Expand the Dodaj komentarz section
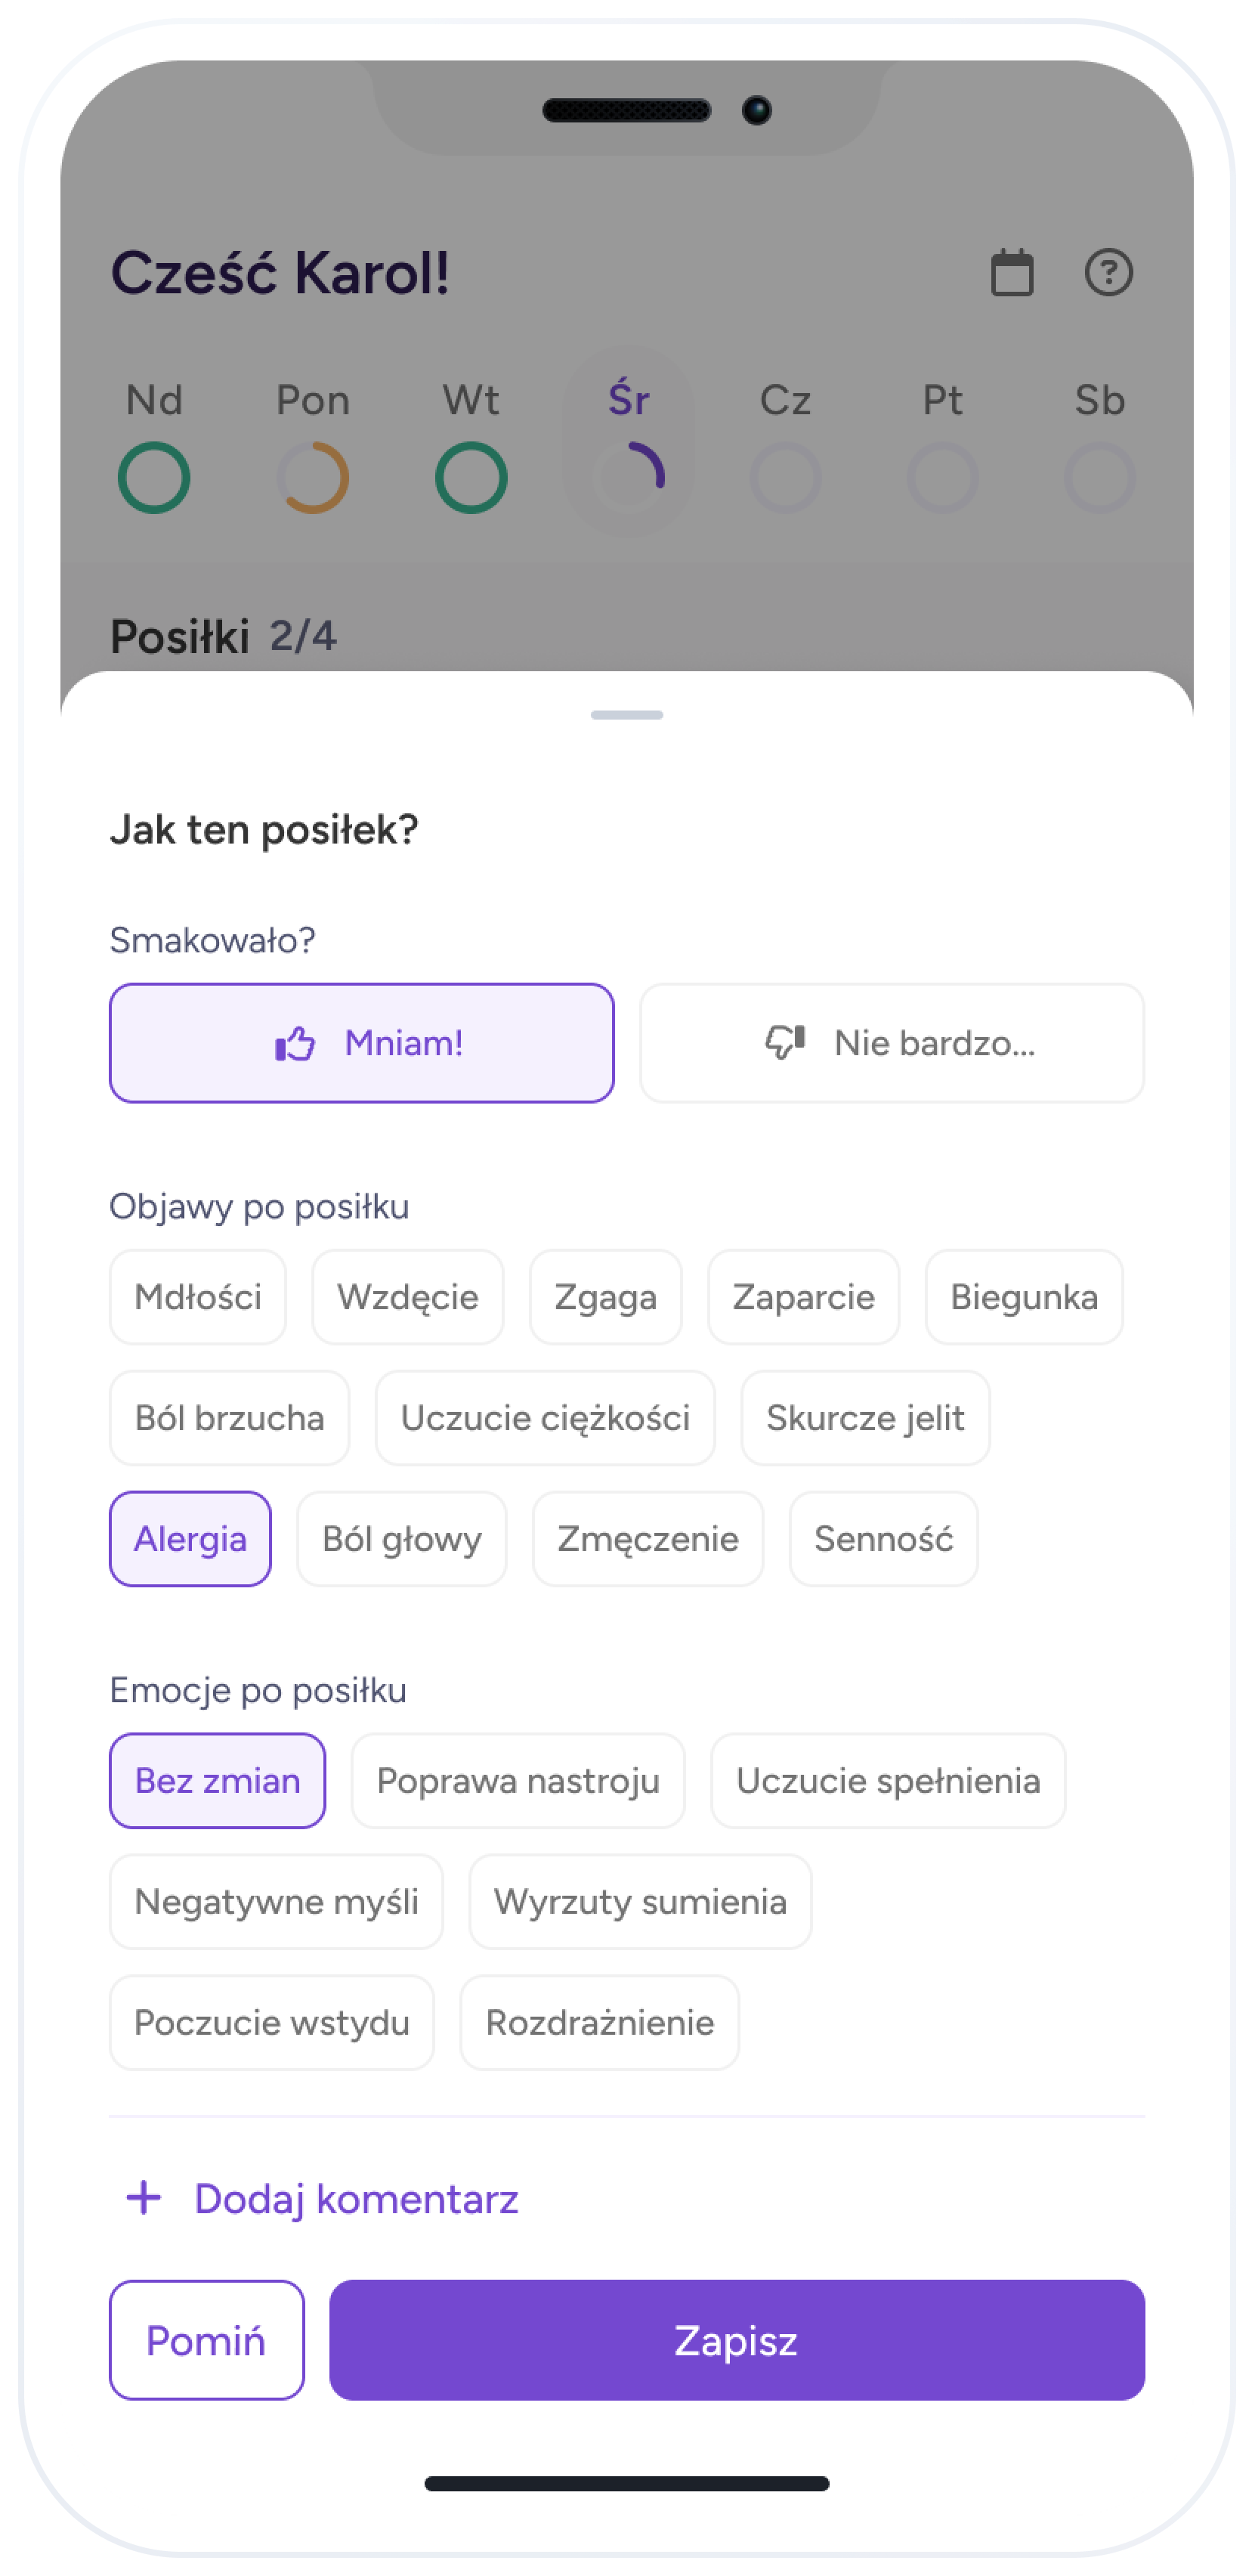1255x2576 pixels. click(356, 2199)
